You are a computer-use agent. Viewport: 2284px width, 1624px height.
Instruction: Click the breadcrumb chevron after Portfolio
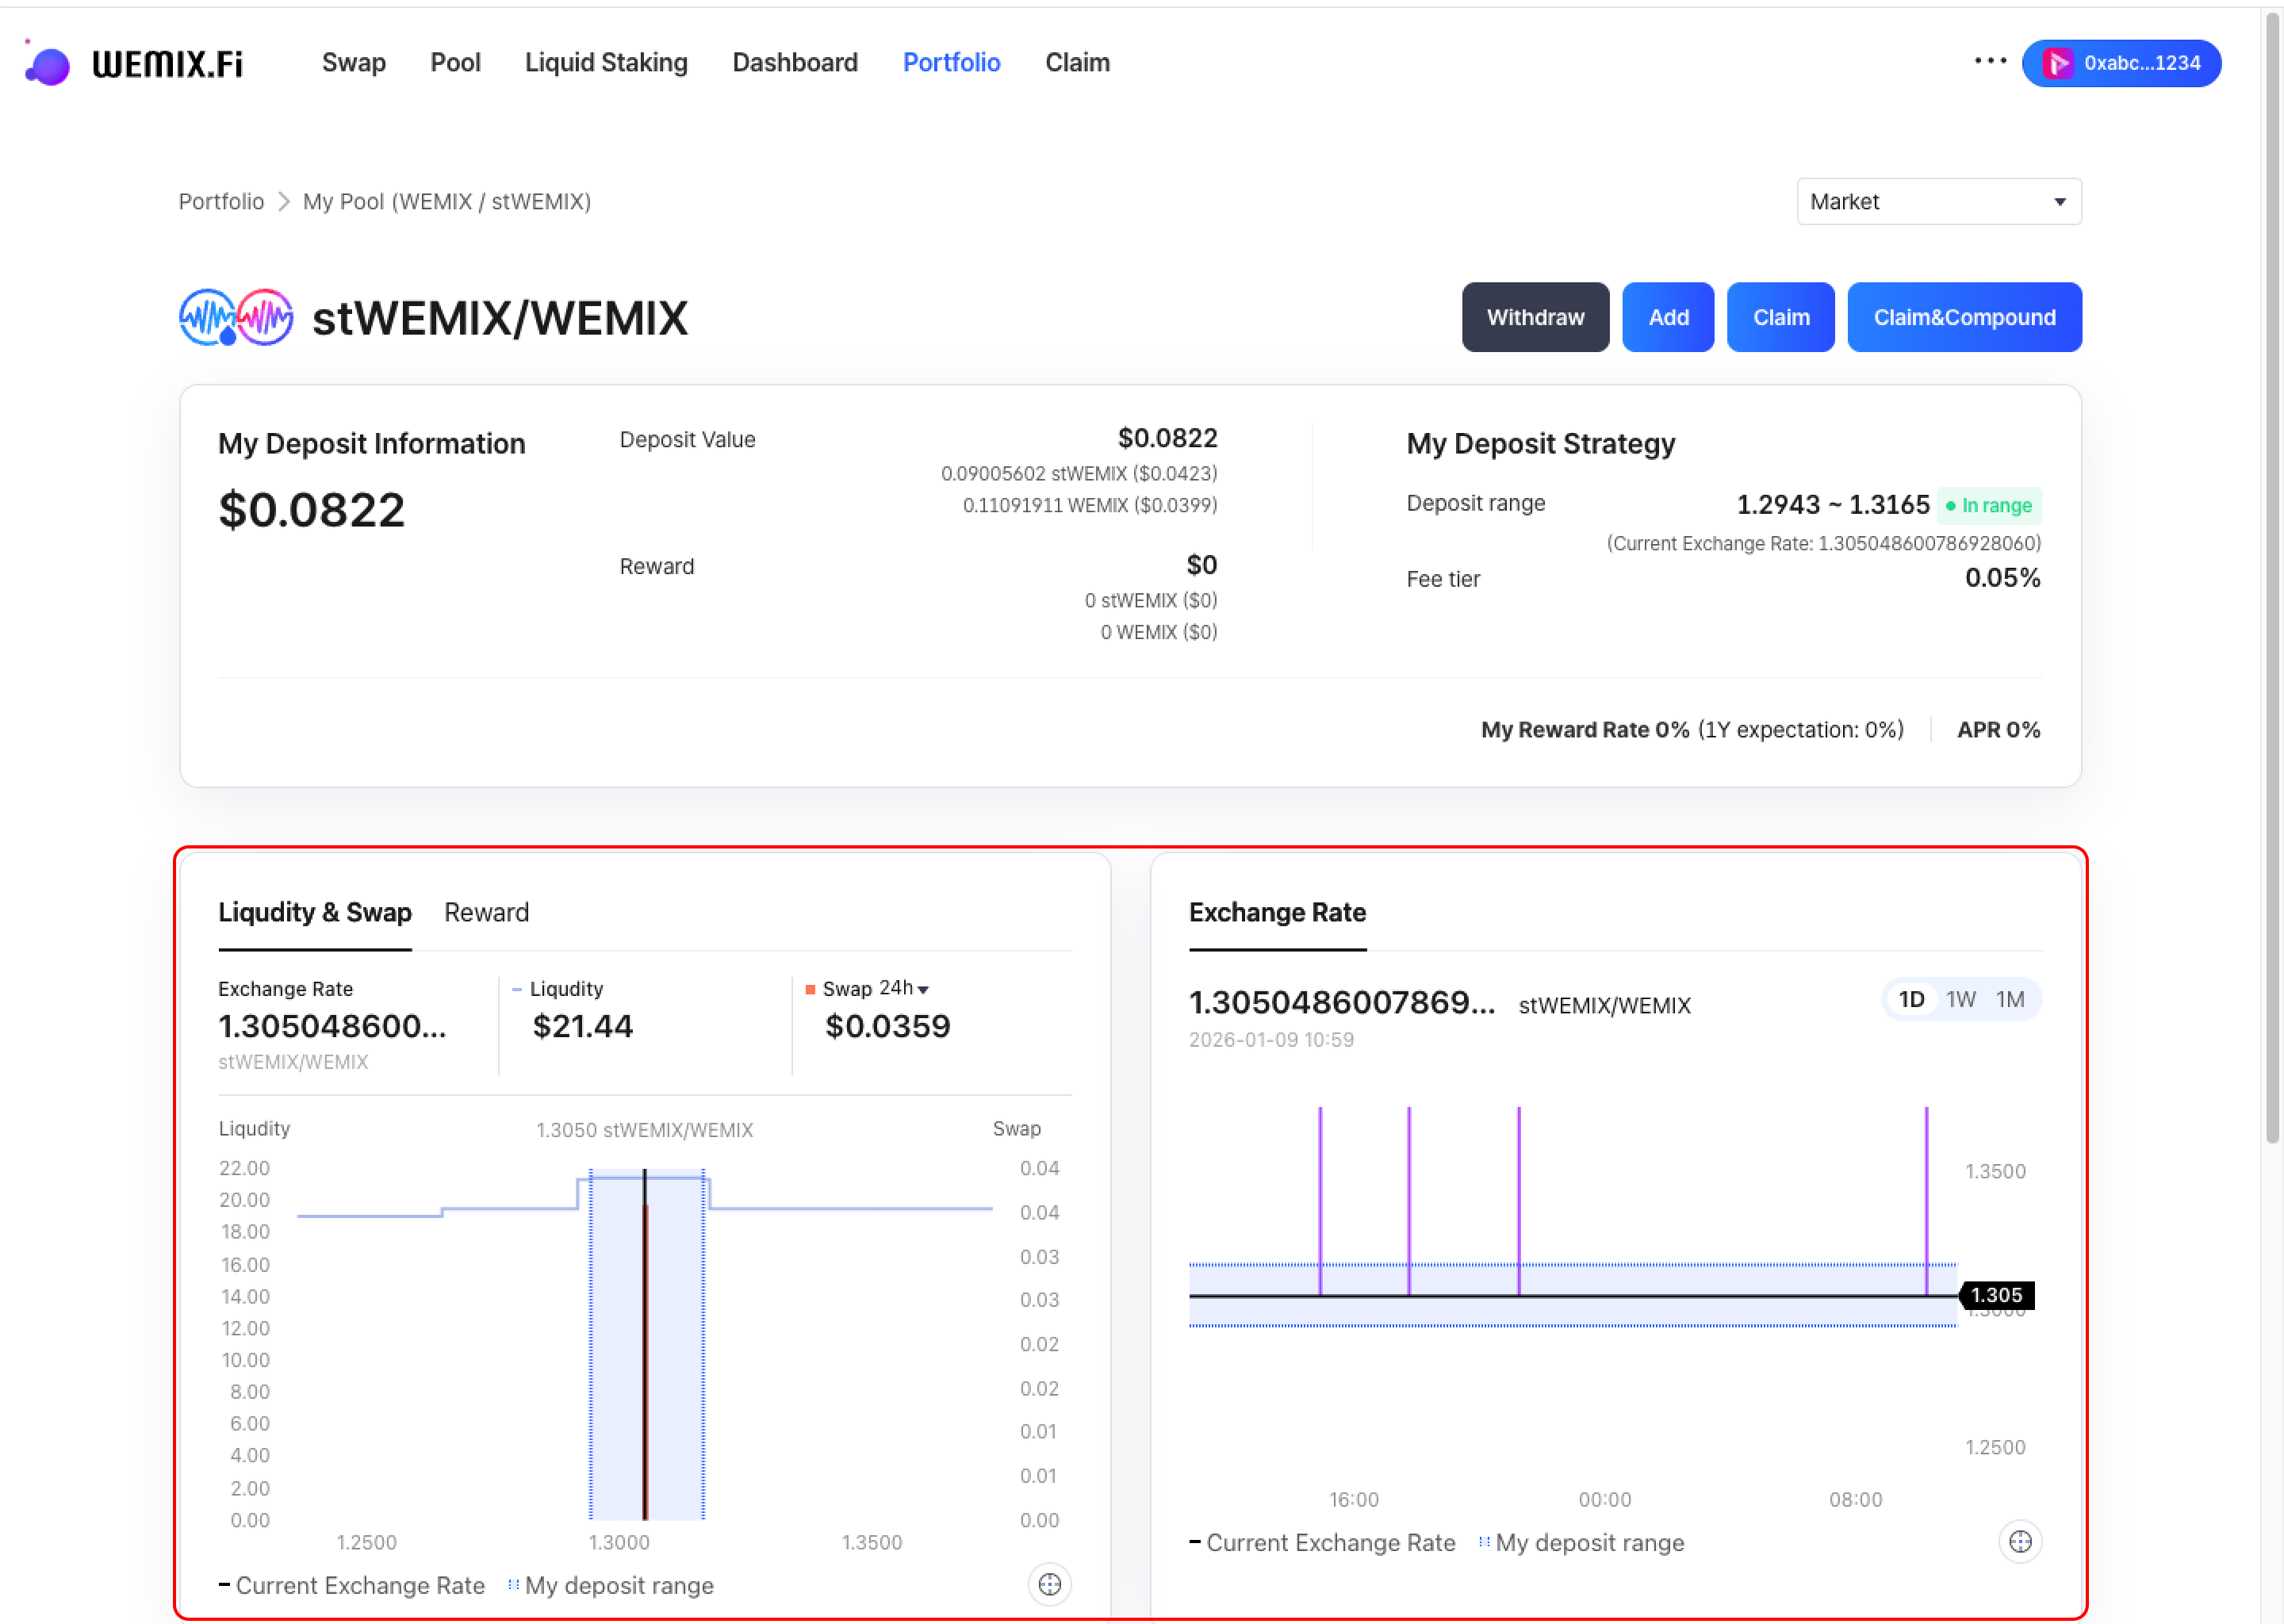(x=284, y=202)
